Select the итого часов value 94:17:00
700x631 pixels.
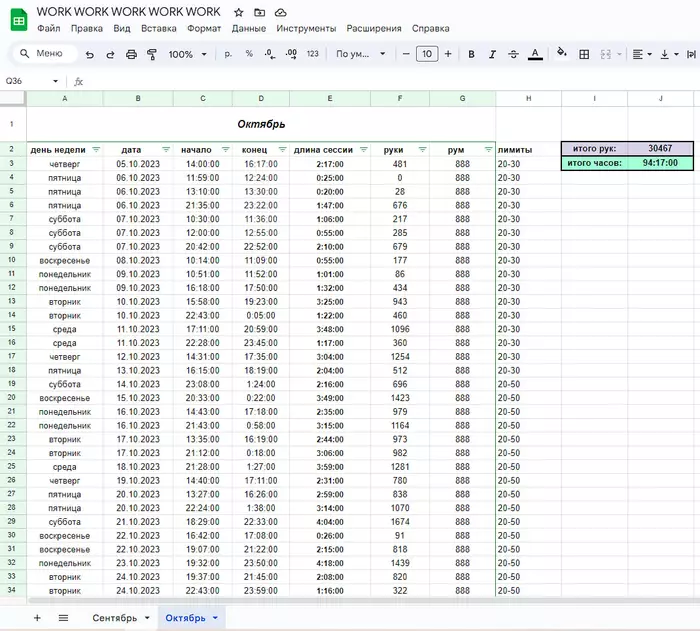point(660,163)
